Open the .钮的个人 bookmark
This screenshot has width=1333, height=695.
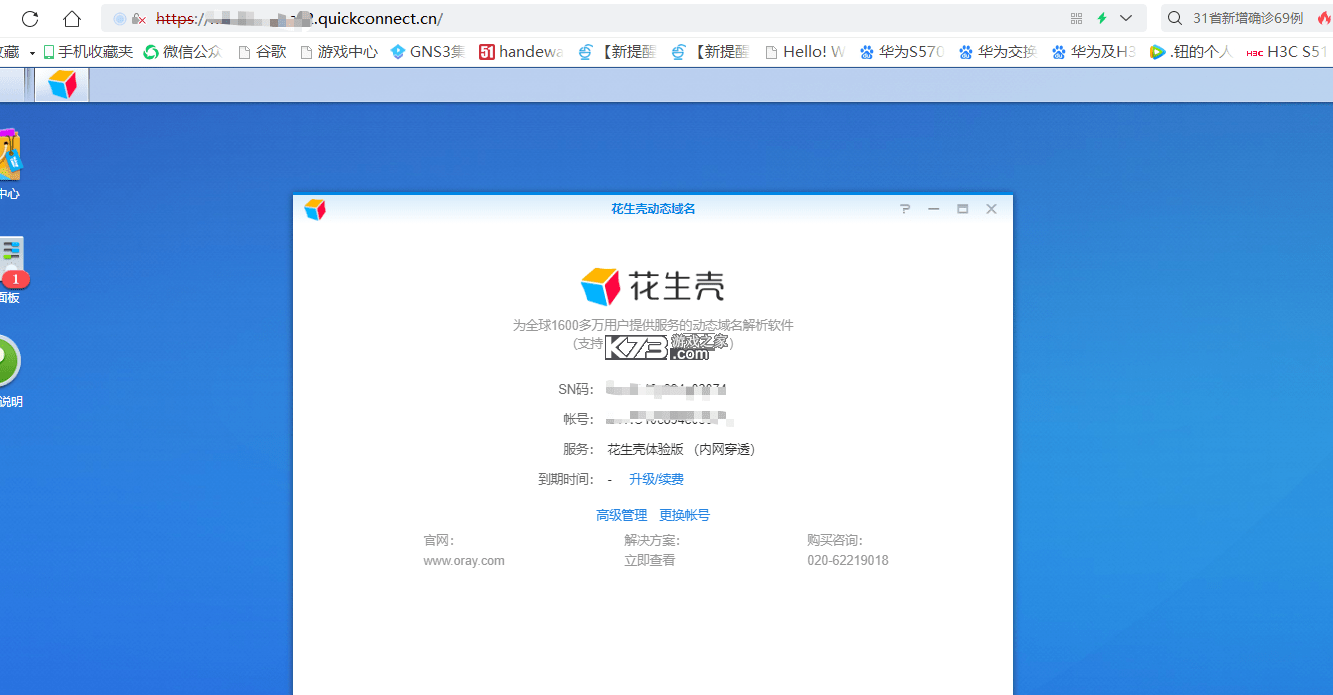click(1191, 52)
